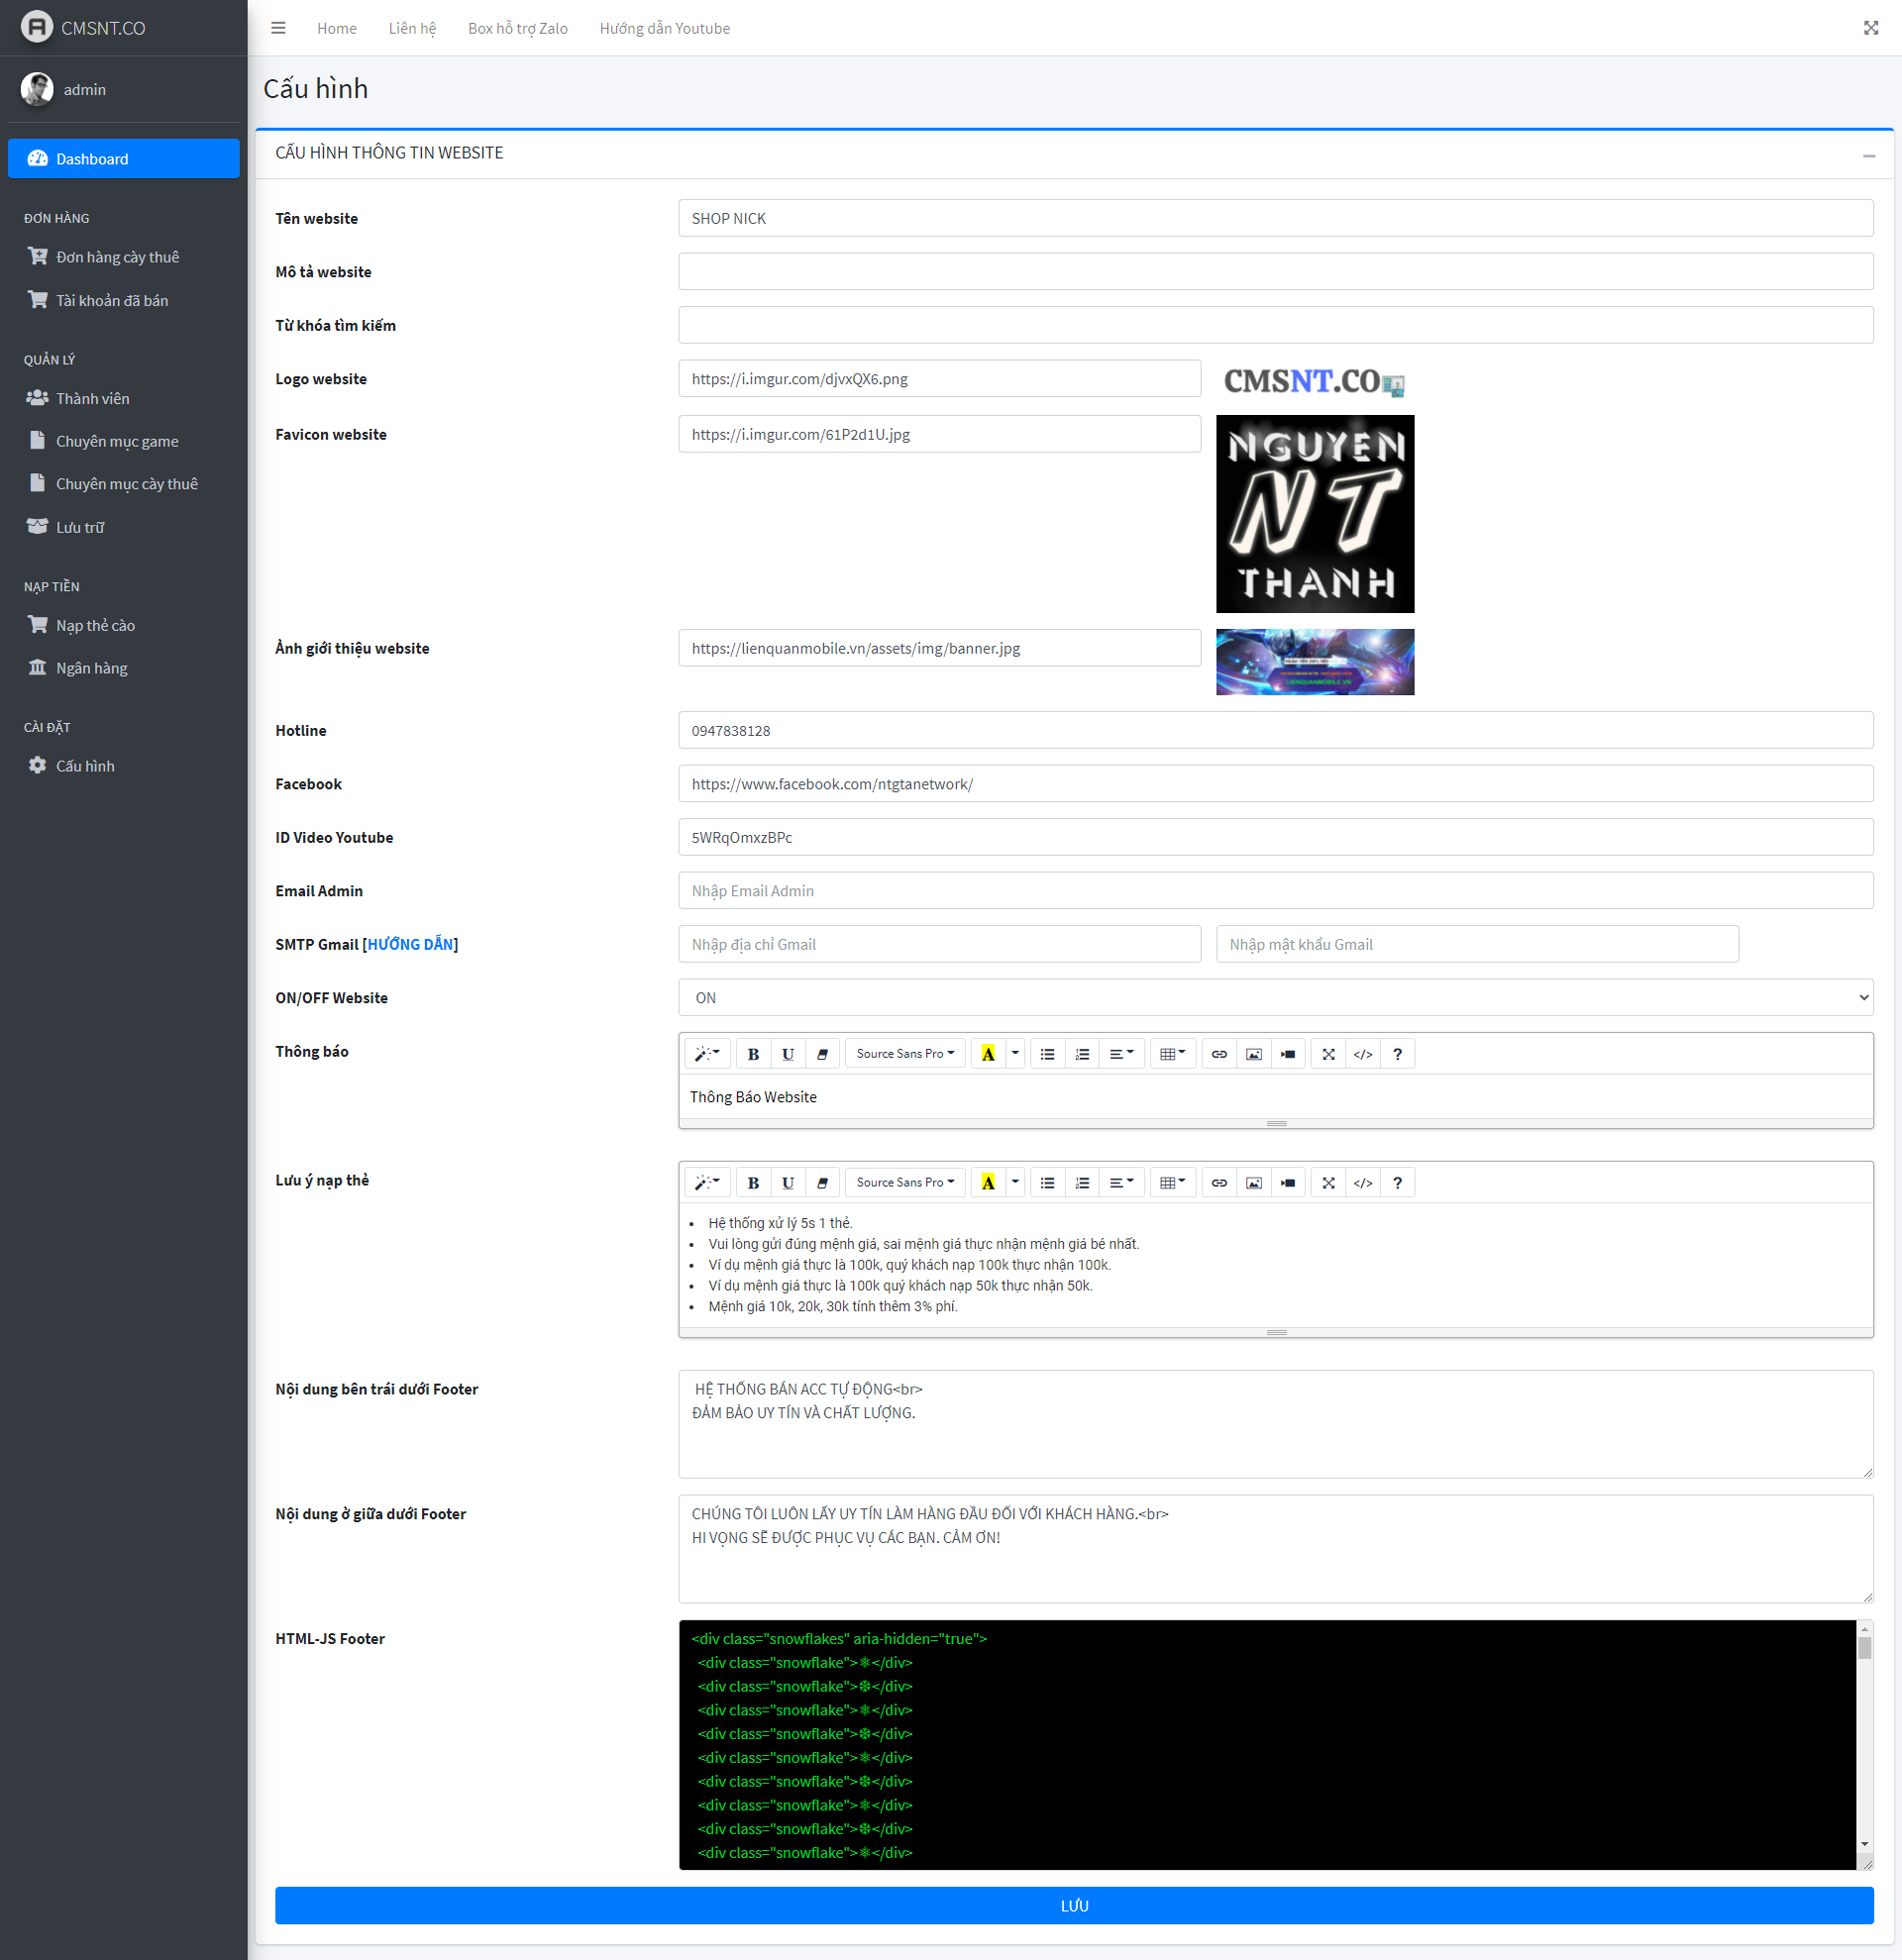1902x1960 pixels.
Task: Toggle the sidebar hamburger menu
Action: point(278,28)
